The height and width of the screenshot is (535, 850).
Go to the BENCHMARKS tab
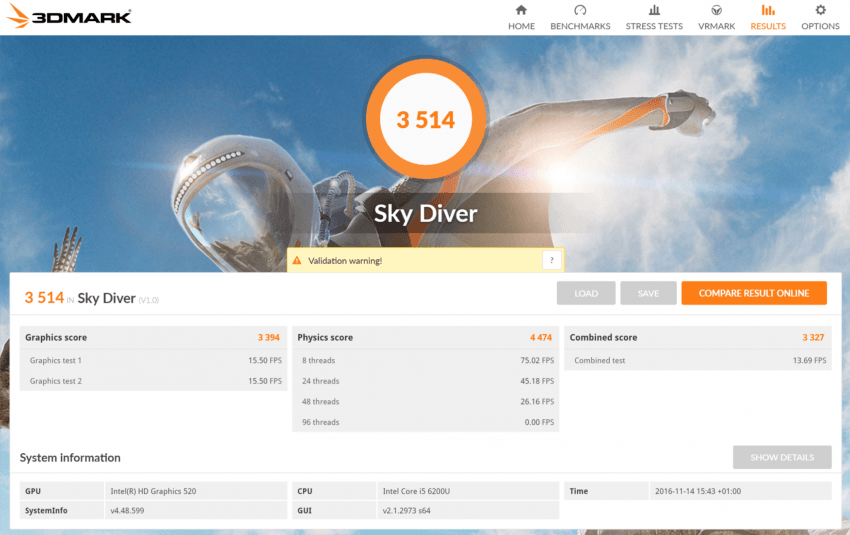580,26
